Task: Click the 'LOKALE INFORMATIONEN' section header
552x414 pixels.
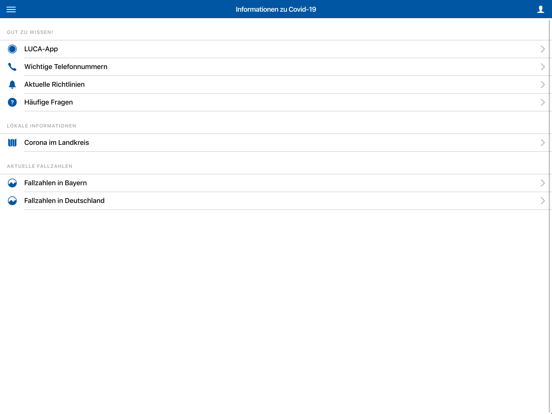Action: pos(42,126)
